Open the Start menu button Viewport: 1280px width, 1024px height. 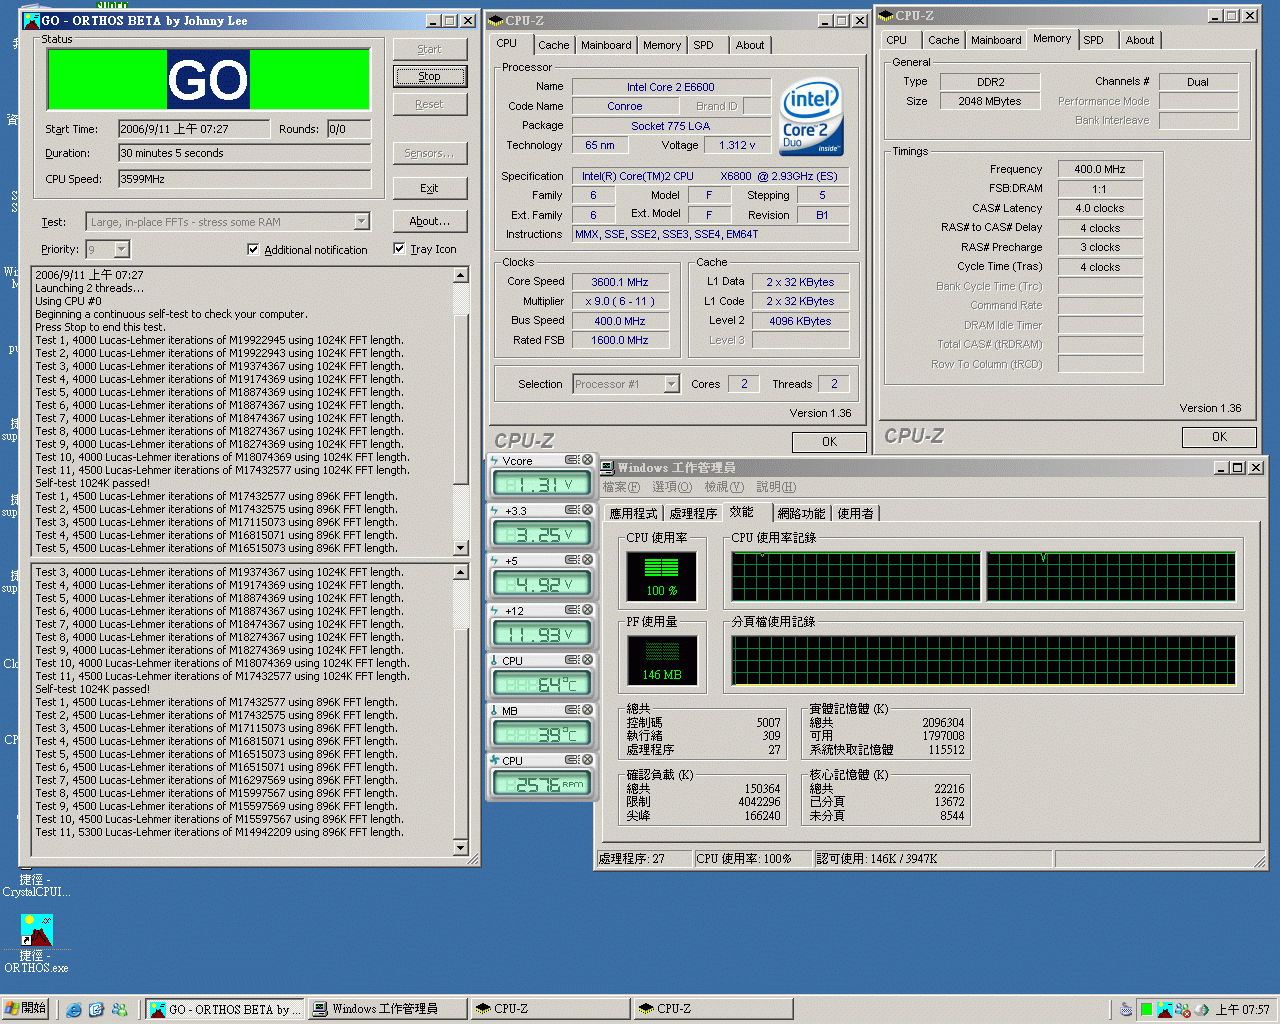click(x=25, y=1009)
